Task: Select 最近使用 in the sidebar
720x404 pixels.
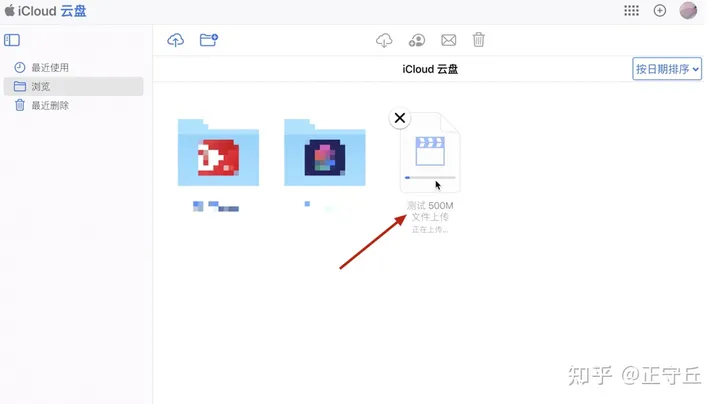Action: pos(73,67)
